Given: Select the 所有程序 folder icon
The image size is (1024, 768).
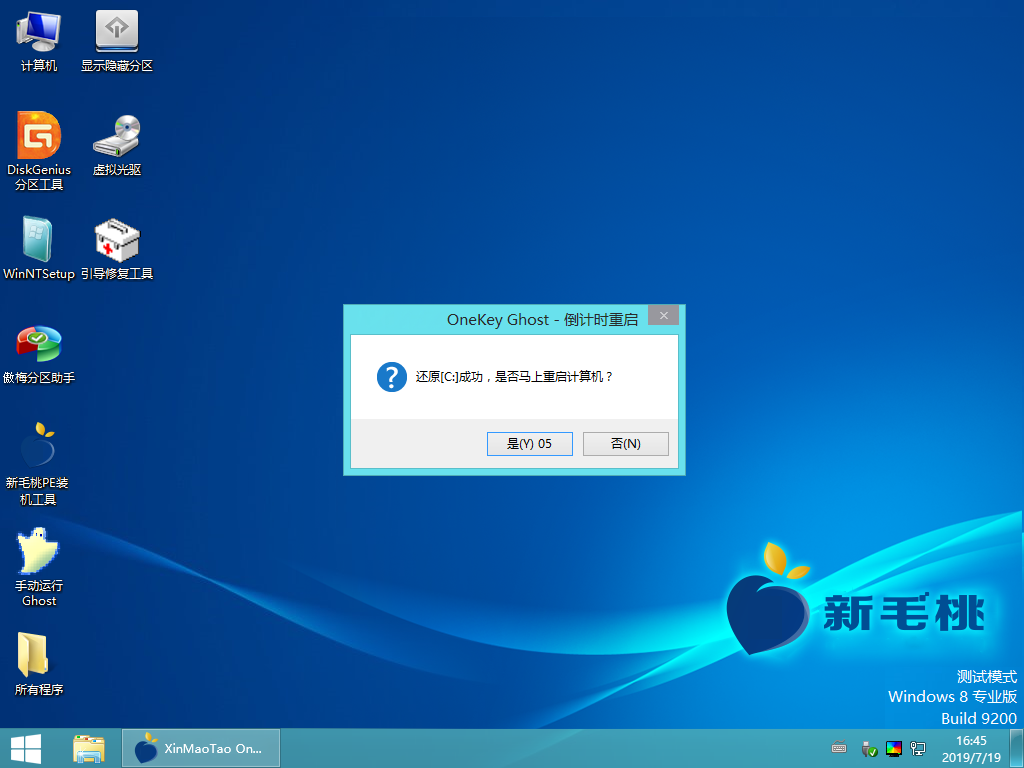Looking at the screenshot, I should tap(39, 664).
